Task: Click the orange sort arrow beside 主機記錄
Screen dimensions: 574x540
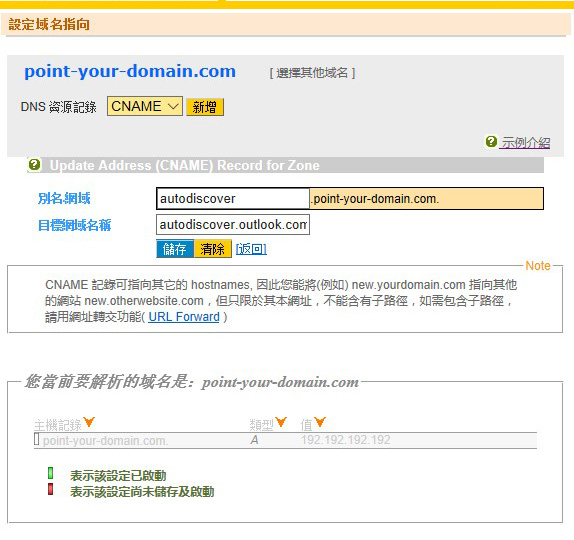Action: coord(89,422)
